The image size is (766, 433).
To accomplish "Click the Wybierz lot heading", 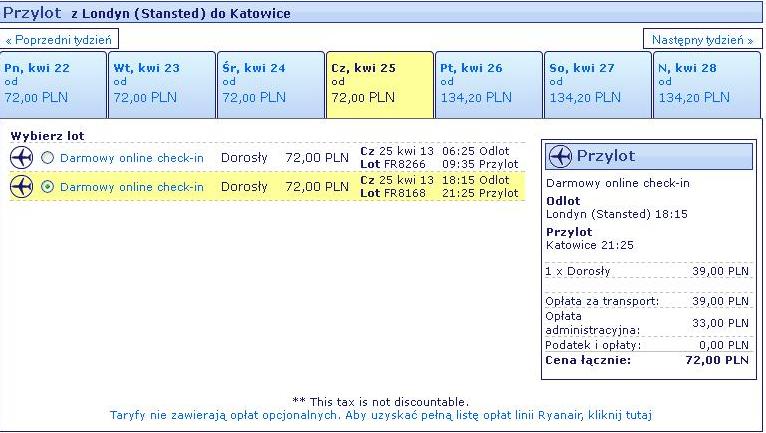I will point(47,136).
